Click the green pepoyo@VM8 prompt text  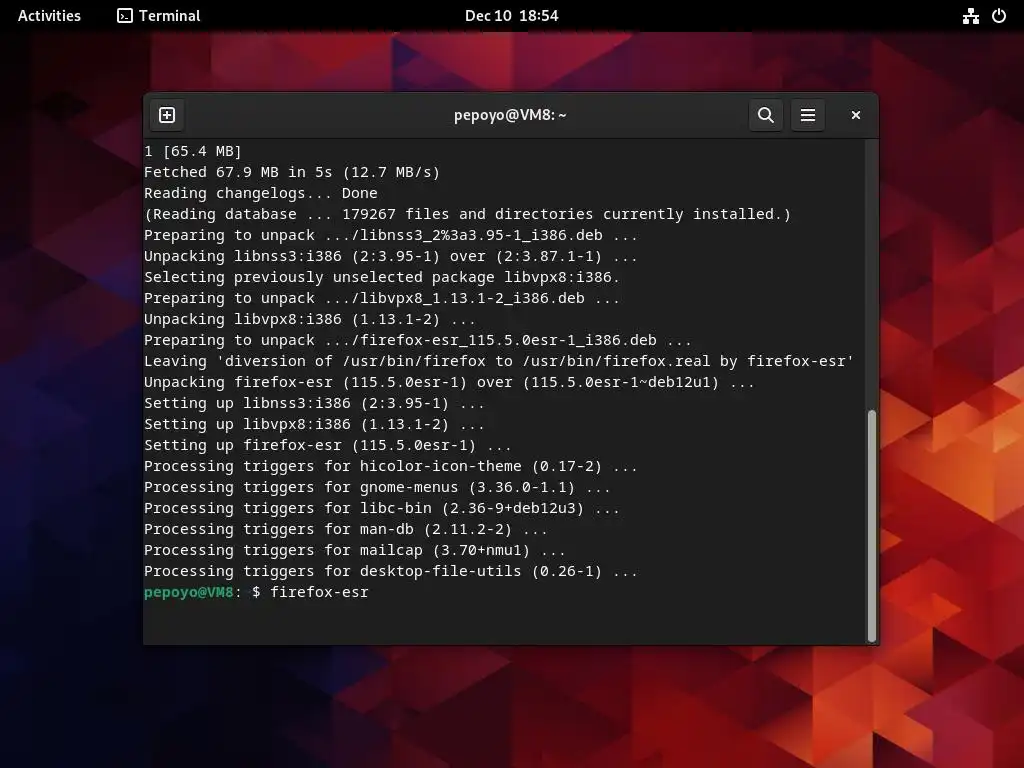188,592
